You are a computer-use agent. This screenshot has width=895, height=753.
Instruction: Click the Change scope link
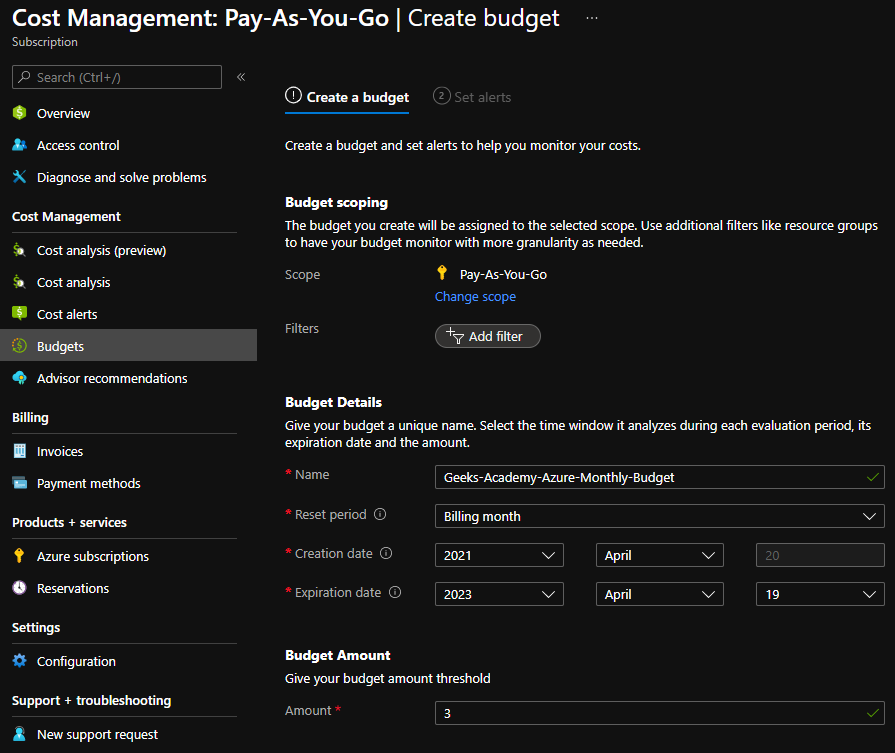click(475, 296)
